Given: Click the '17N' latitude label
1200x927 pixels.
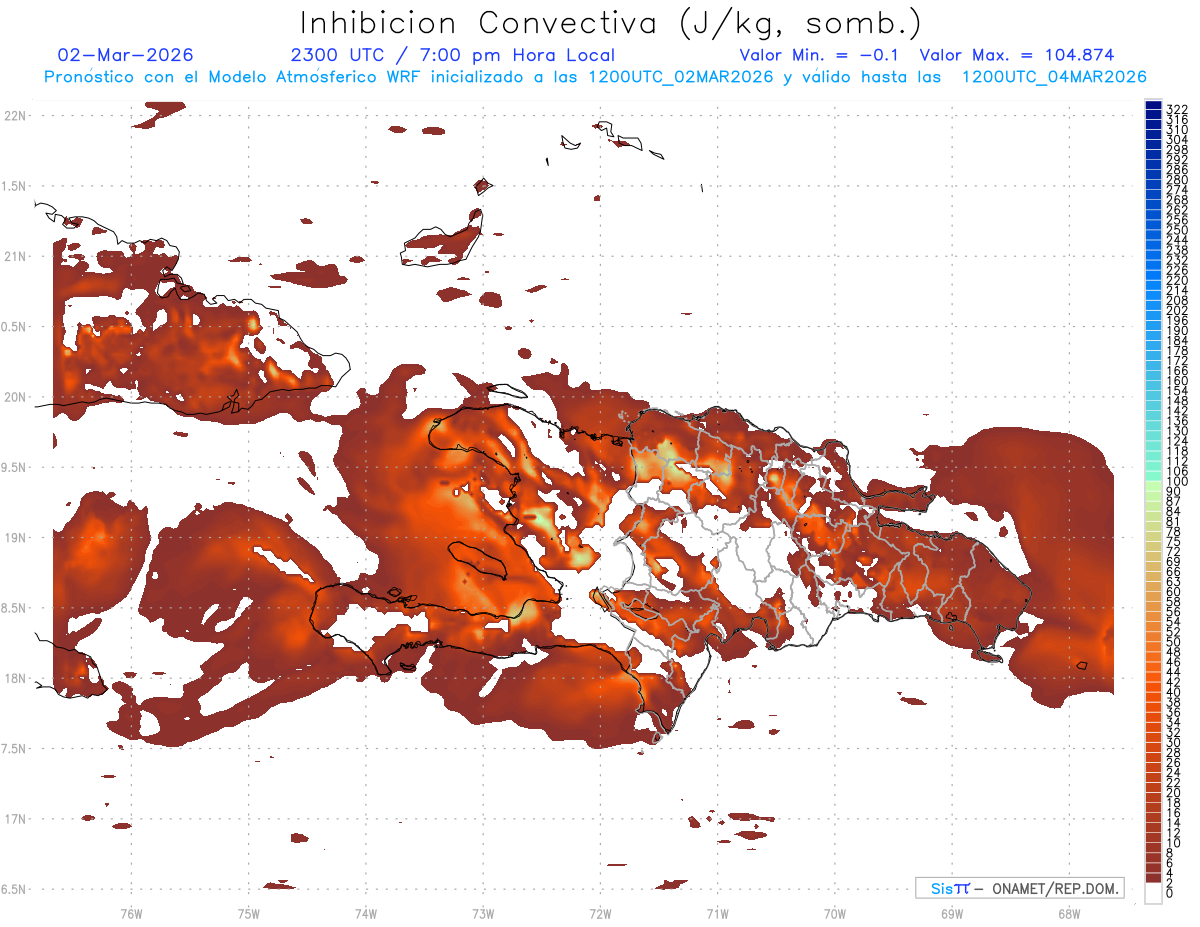Looking at the screenshot, I should point(15,819).
